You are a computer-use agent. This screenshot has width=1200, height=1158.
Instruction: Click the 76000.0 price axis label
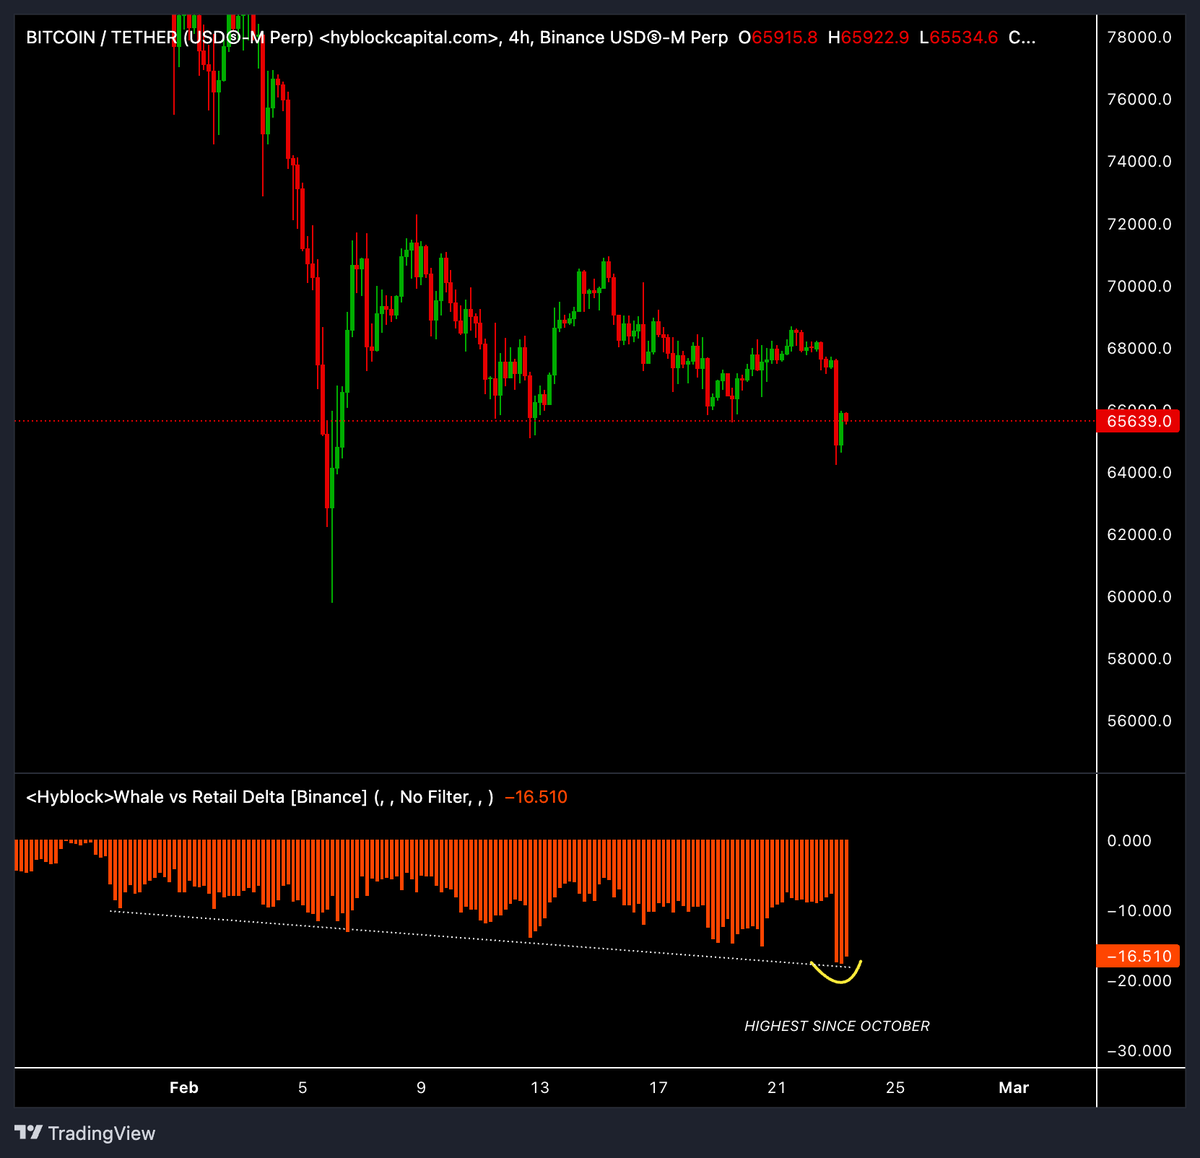pyautogui.click(x=1139, y=99)
